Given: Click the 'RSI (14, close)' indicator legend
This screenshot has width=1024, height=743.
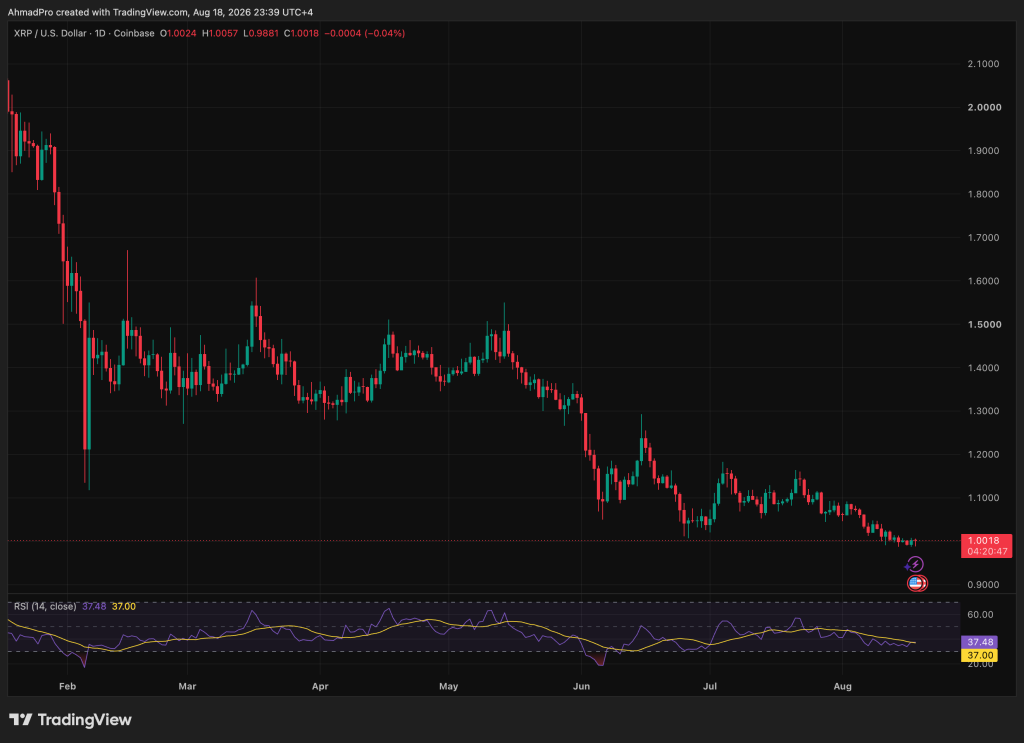Looking at the screenshot, I should pos(45,607).
